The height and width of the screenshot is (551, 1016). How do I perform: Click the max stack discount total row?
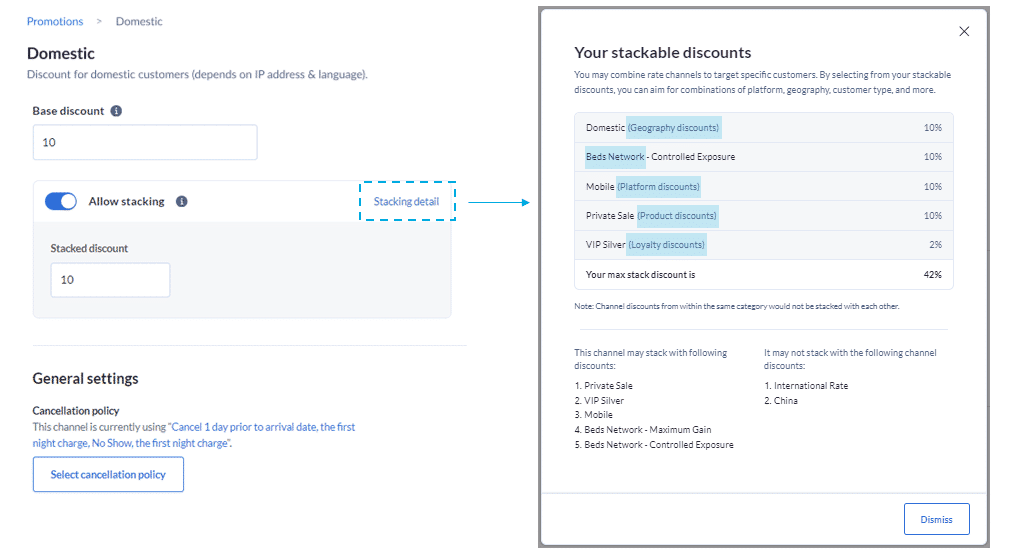point(763,274)
